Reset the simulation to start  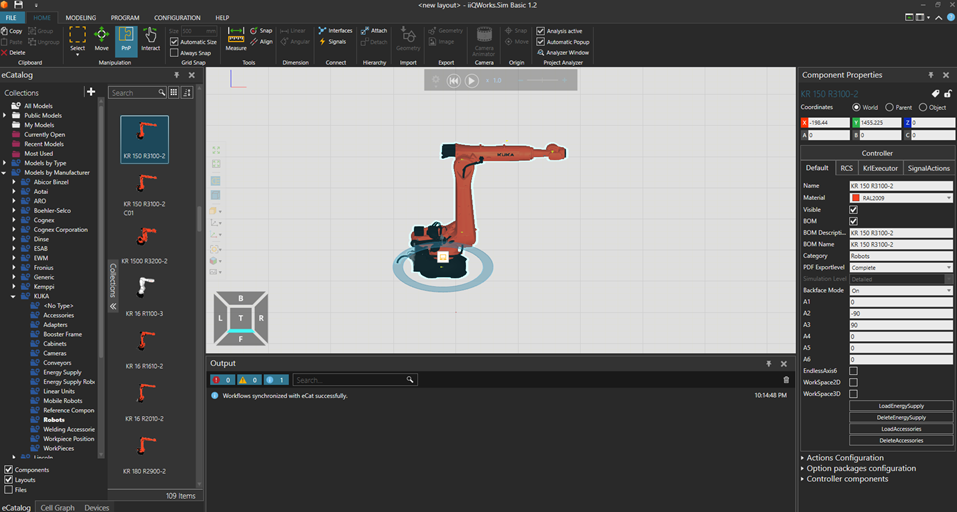pos(453,81)
